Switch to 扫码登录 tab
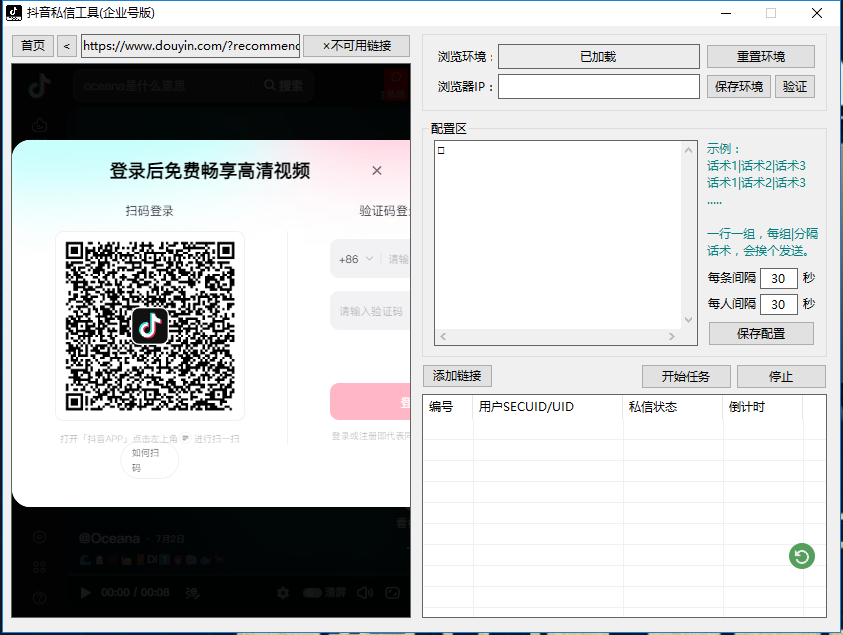843x635 pixels. pos(149,211)
